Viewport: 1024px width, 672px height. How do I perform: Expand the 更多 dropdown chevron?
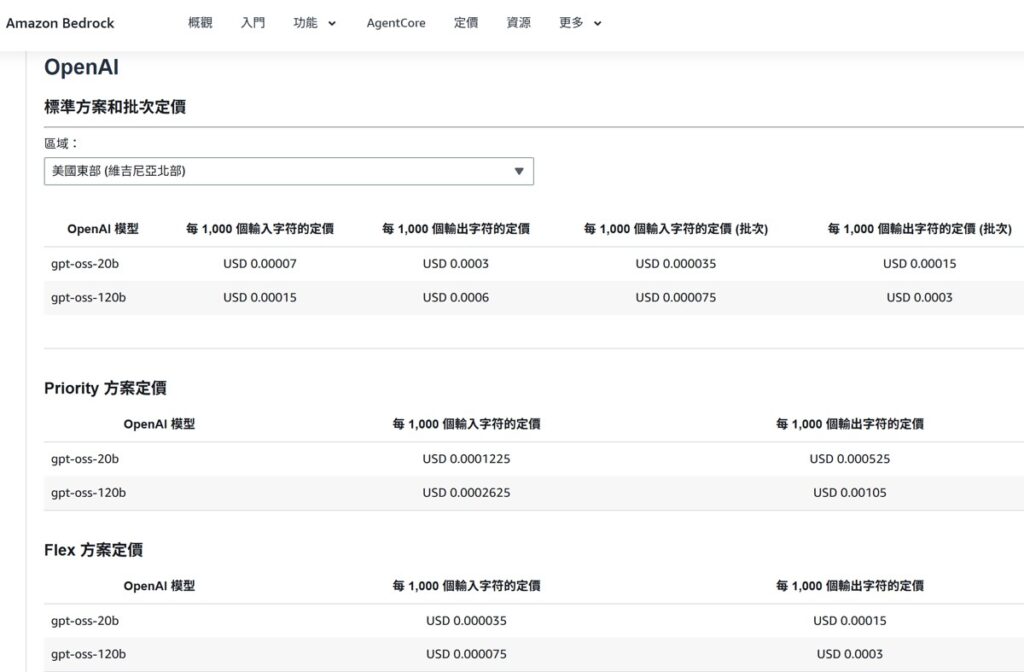[x=598, y=24]
